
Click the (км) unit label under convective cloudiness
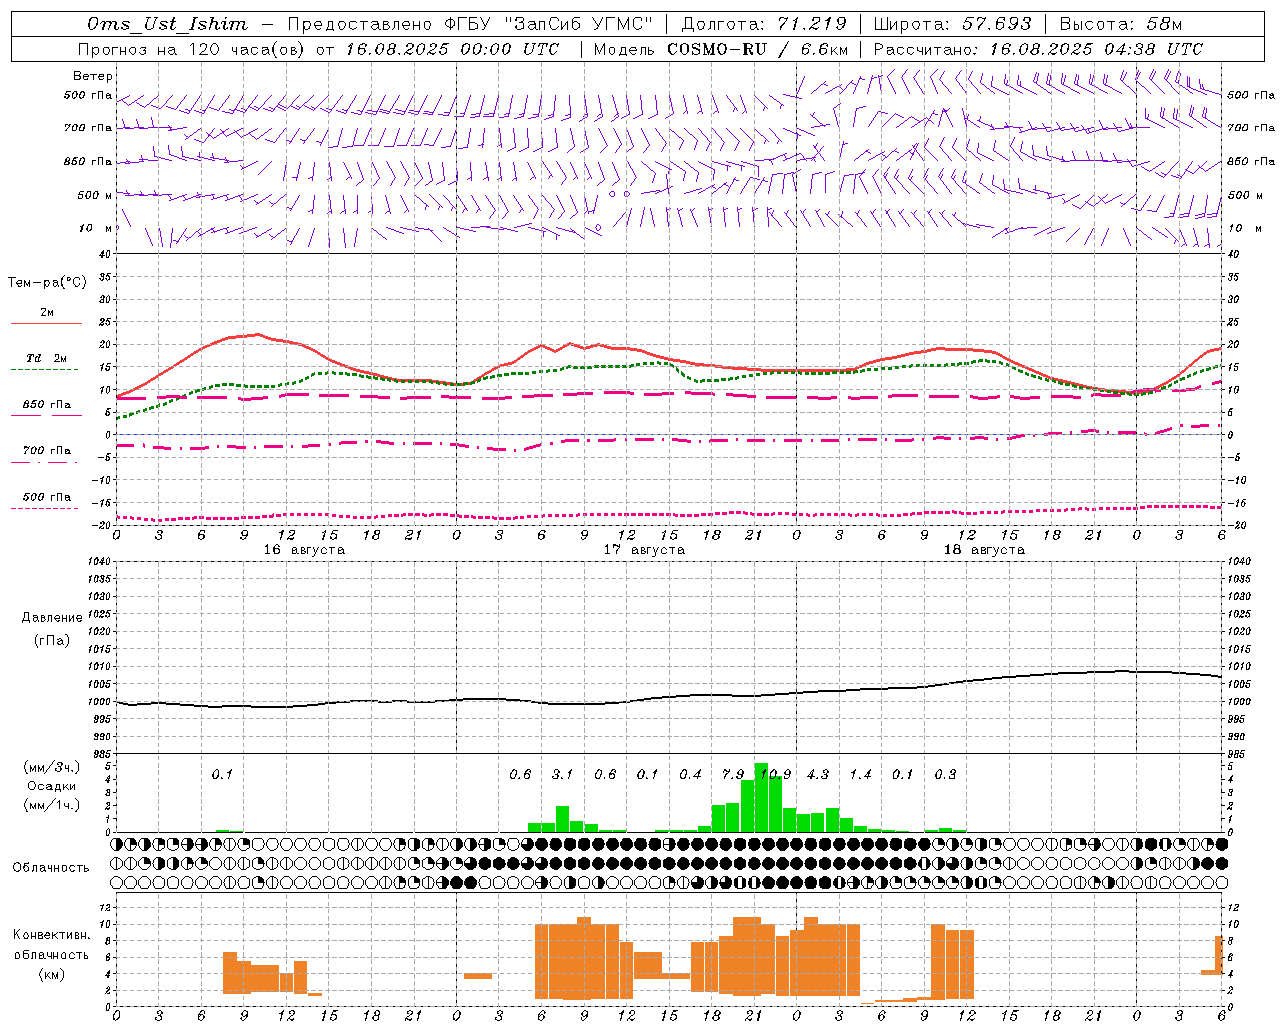click(x=52, y=974)
